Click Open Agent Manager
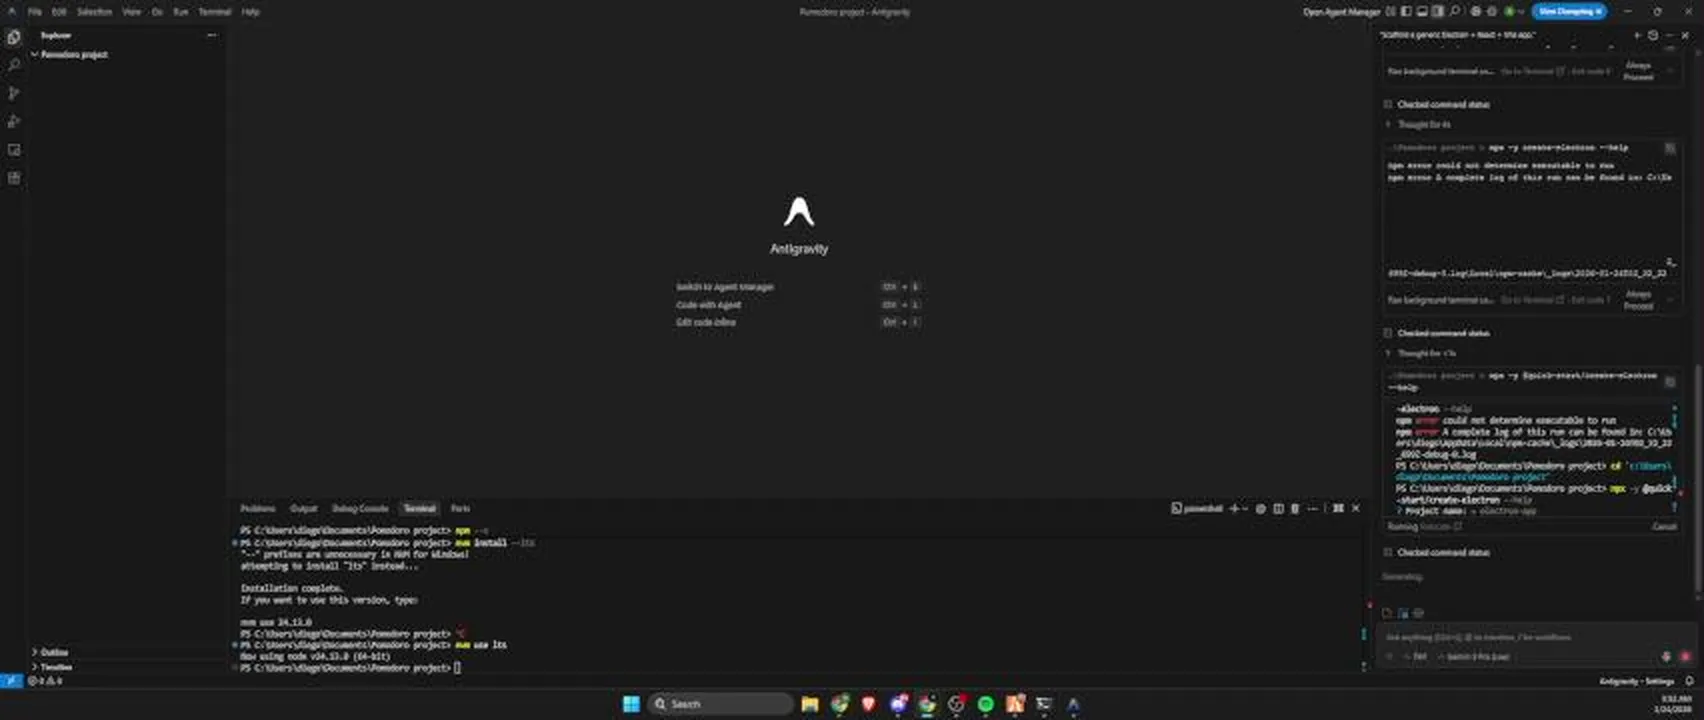The image size is (1704, 720). tap(1341, 12)
